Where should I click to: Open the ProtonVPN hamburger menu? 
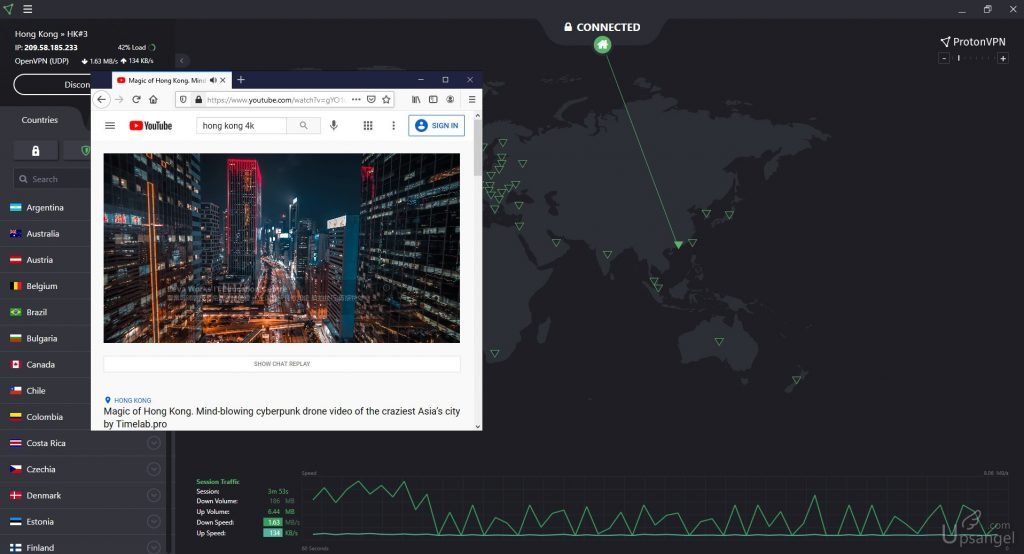click(27, 9)
